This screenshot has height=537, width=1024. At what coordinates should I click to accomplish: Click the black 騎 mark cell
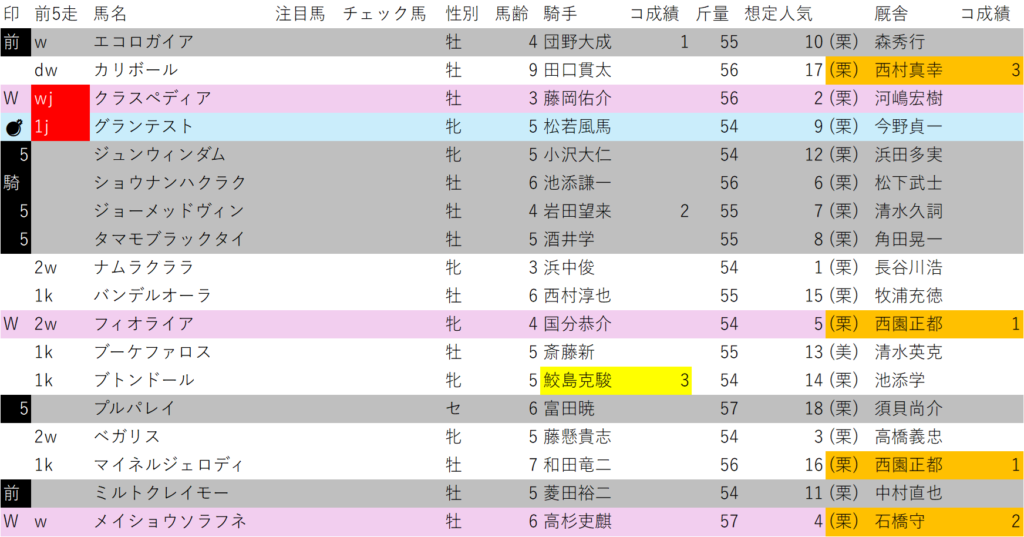point(13,183)
